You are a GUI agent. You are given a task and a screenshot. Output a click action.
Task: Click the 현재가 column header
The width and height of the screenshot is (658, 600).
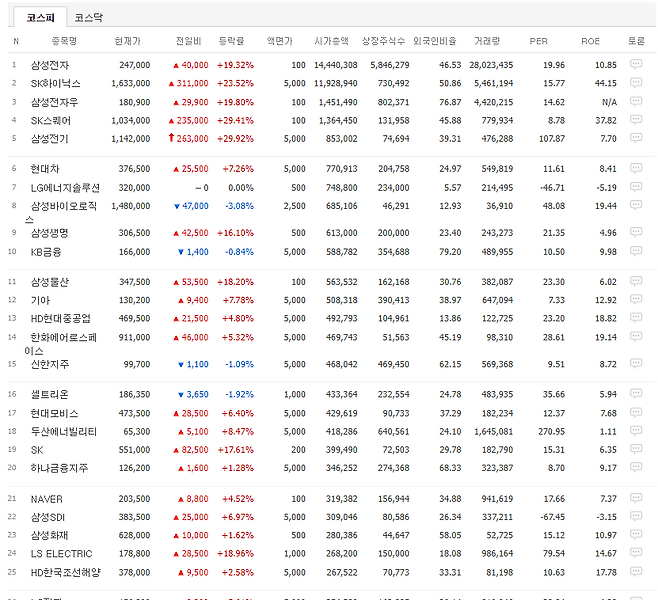128,41
